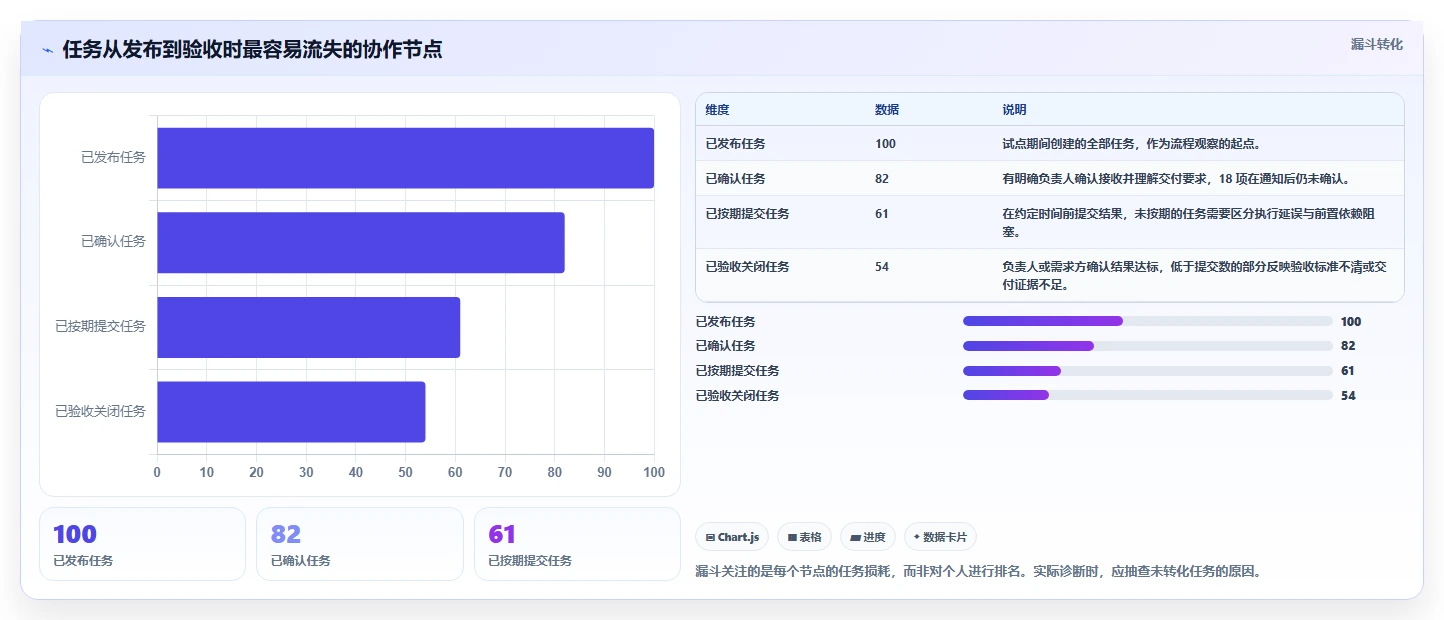Viewport: 1444px width, 620px height.
Task: Click the lightning icon beside the title
Action: tap(47, 50)
